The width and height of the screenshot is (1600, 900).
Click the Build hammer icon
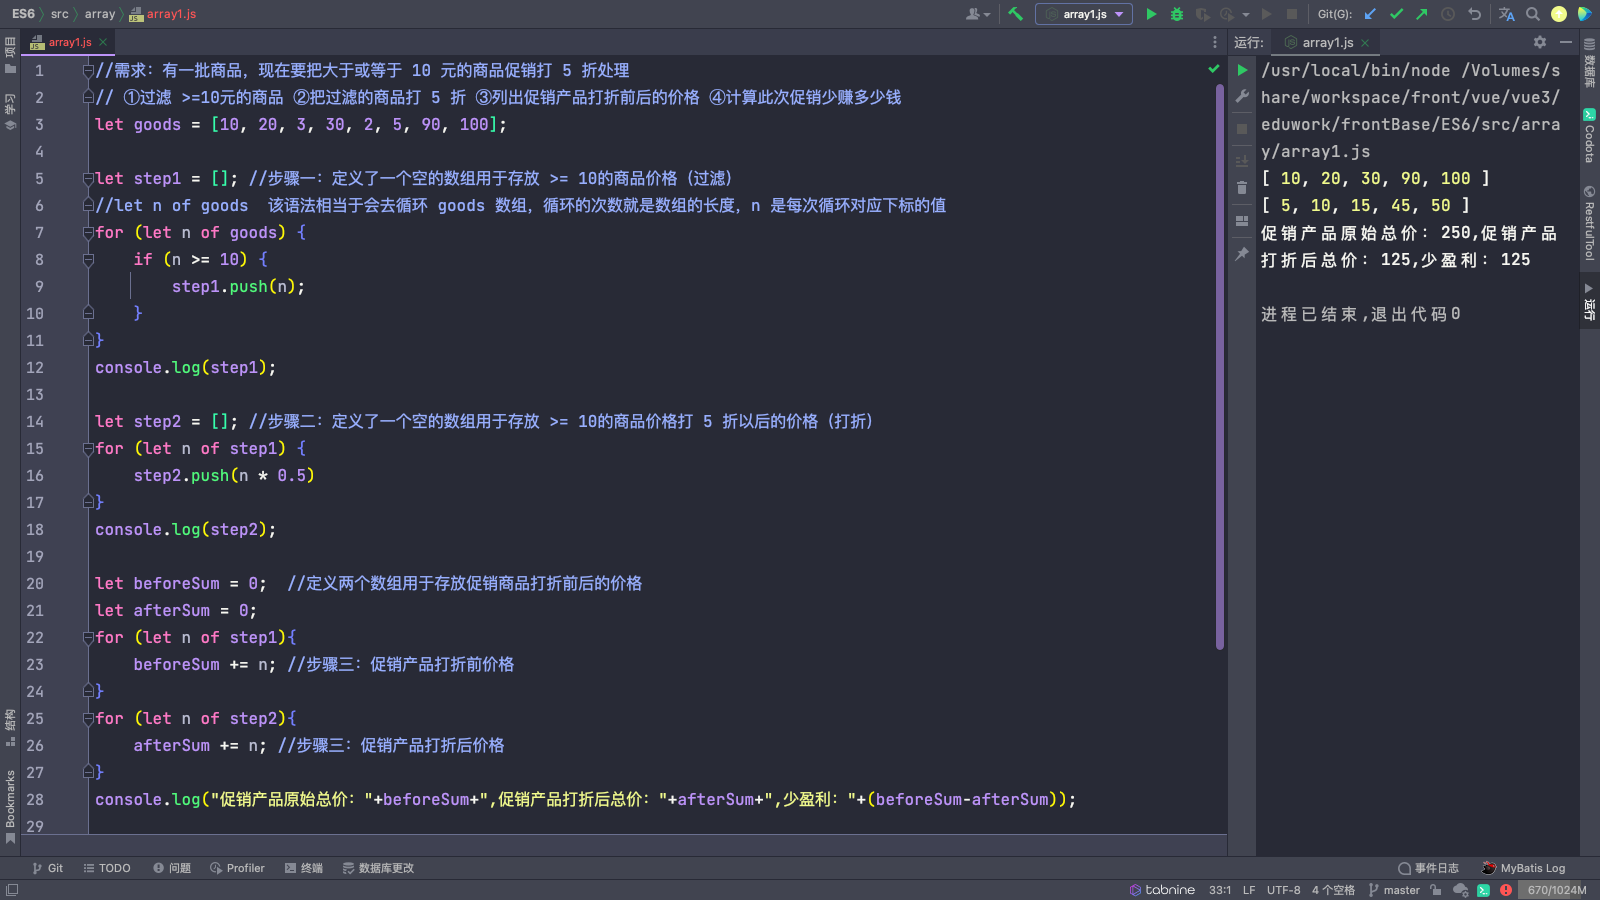(x=1016, y=14)
